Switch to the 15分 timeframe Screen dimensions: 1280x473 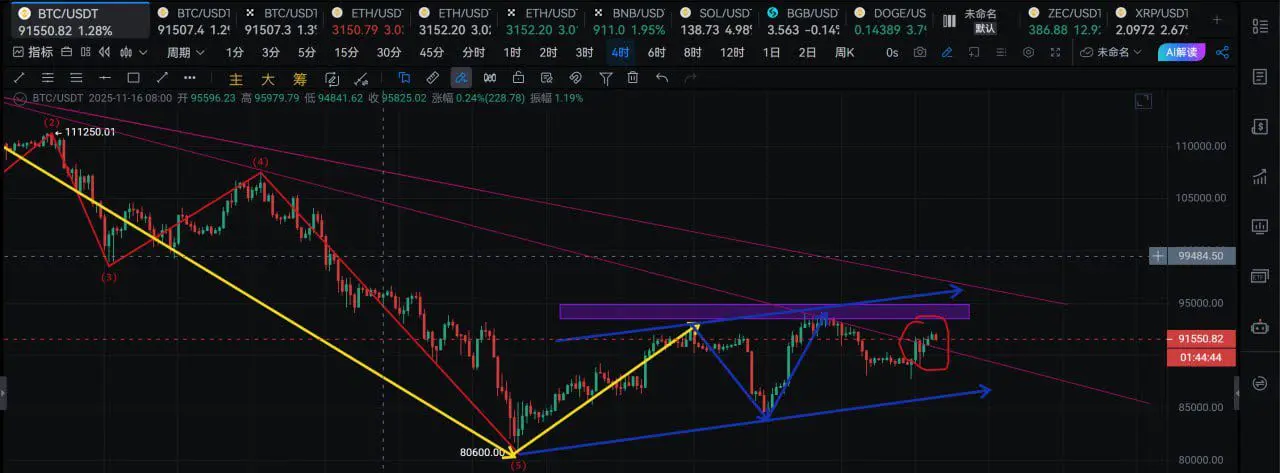pos(346,52)
